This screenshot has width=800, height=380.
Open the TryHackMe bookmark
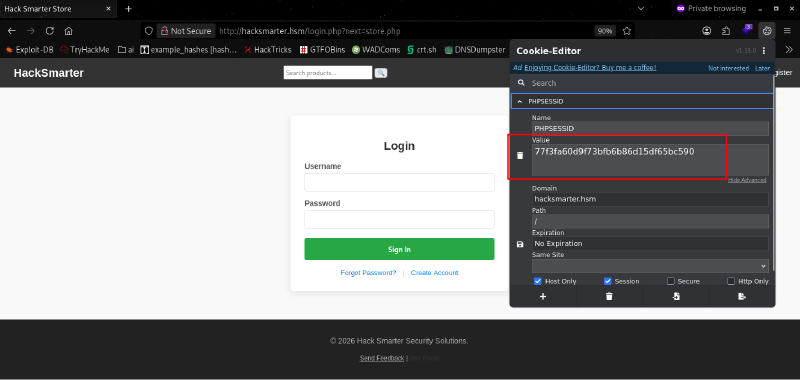85,49
